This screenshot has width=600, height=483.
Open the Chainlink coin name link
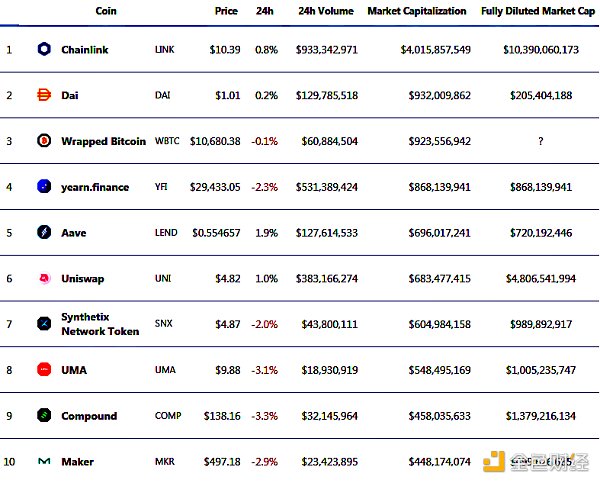coord(85,49)
